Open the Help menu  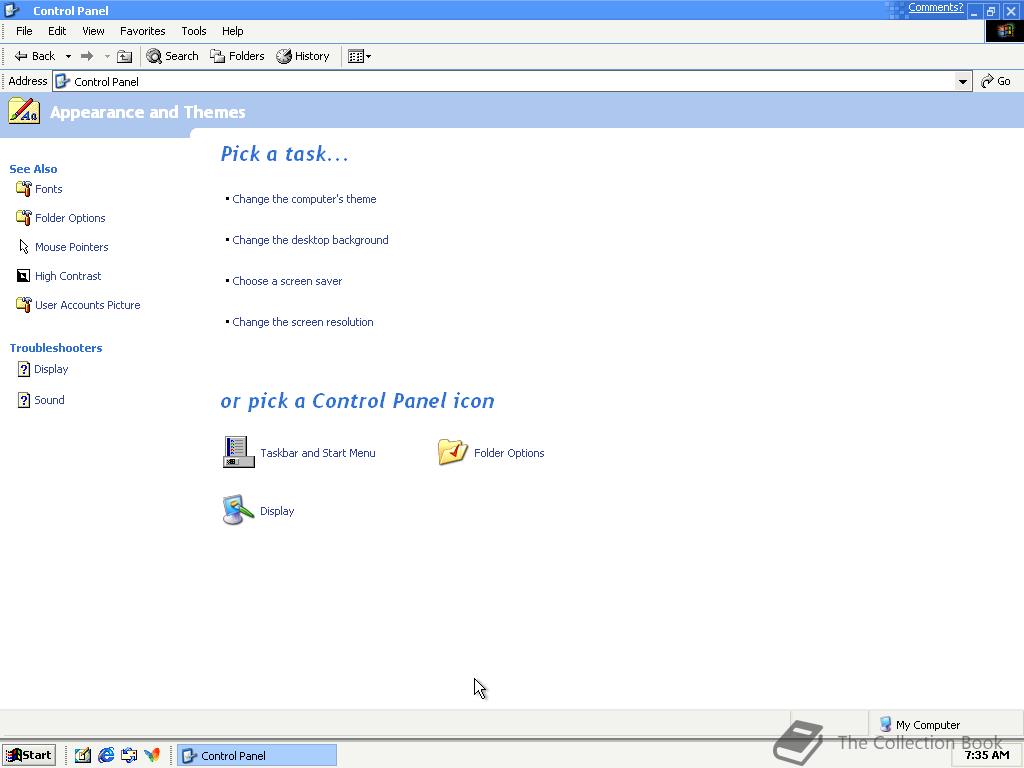point(232,31)
